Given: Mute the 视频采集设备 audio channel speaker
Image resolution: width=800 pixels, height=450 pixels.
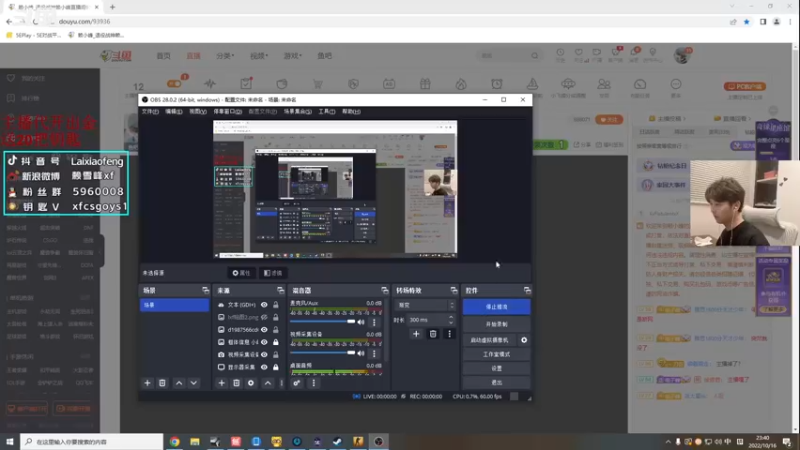Looking at the screenshot, I should 361,354.
